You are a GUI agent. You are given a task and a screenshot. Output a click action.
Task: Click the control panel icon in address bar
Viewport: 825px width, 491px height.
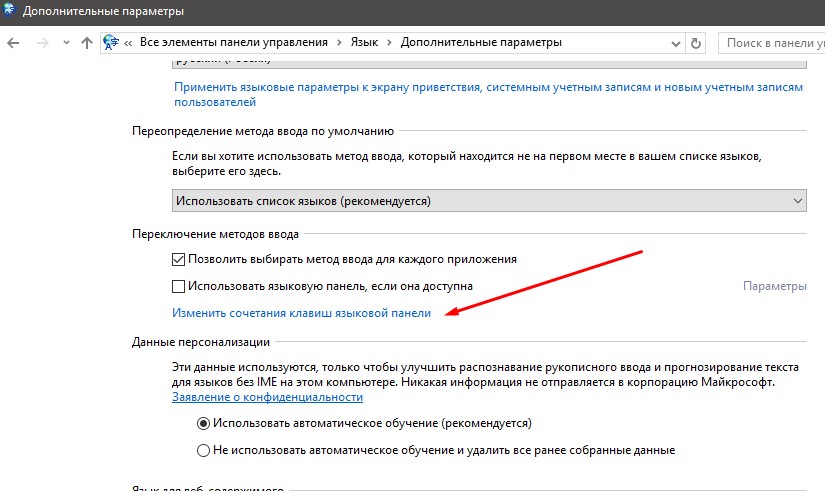click(112, 43)
